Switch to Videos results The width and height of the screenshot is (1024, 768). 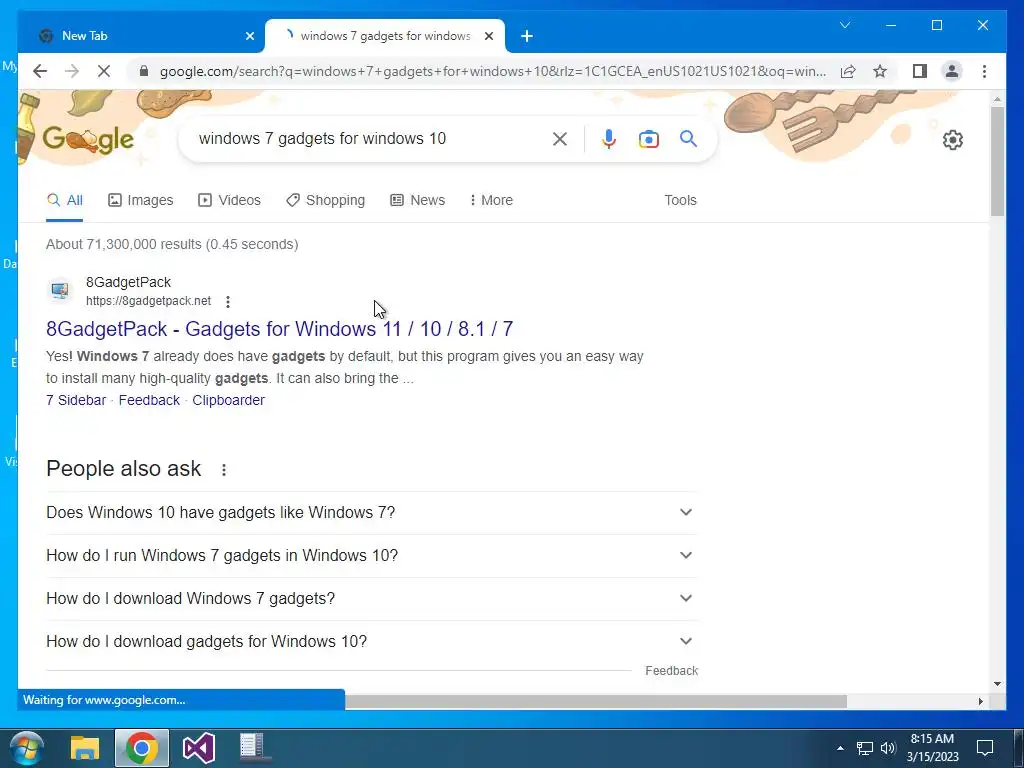[x=229, y=200]
